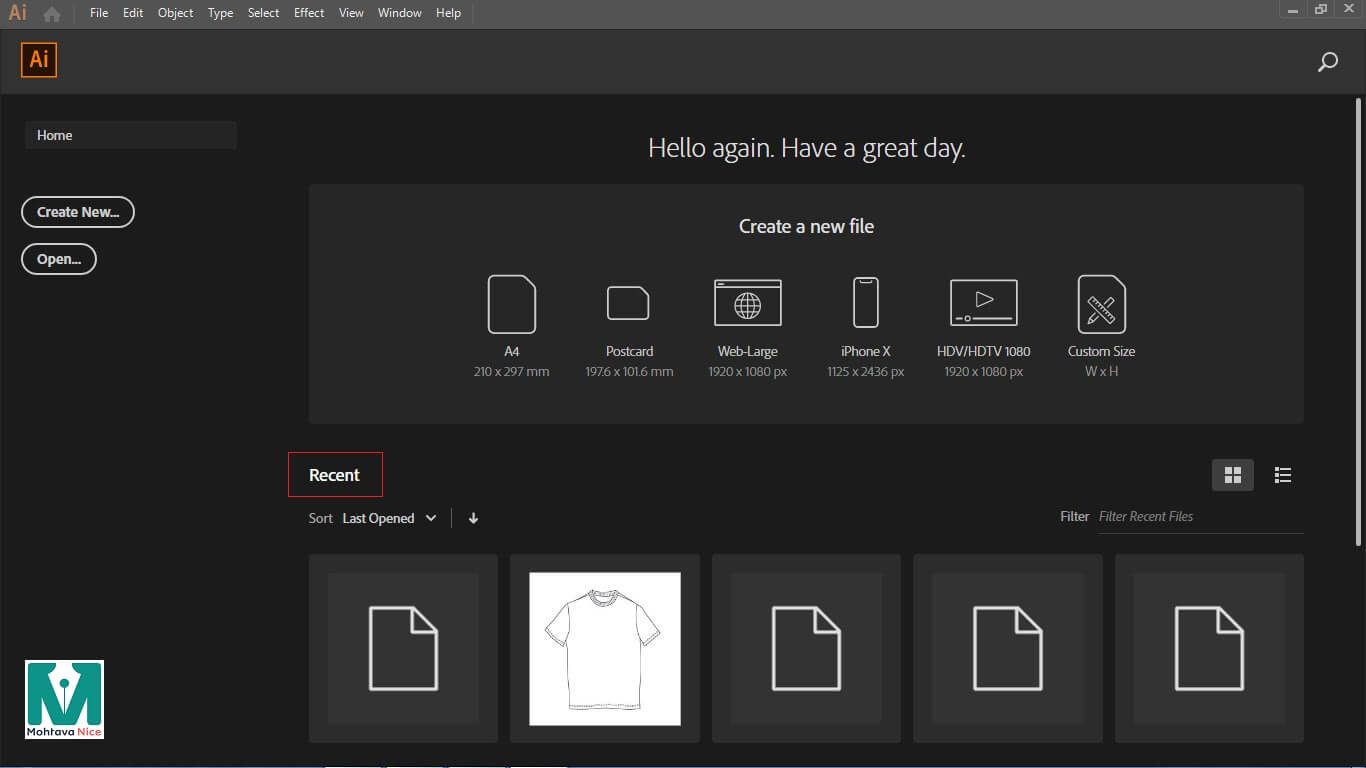The width and height of the screenshot is (1366, 768).
Task: Click the Filter Recent Files field
Action: [1199, 517]
